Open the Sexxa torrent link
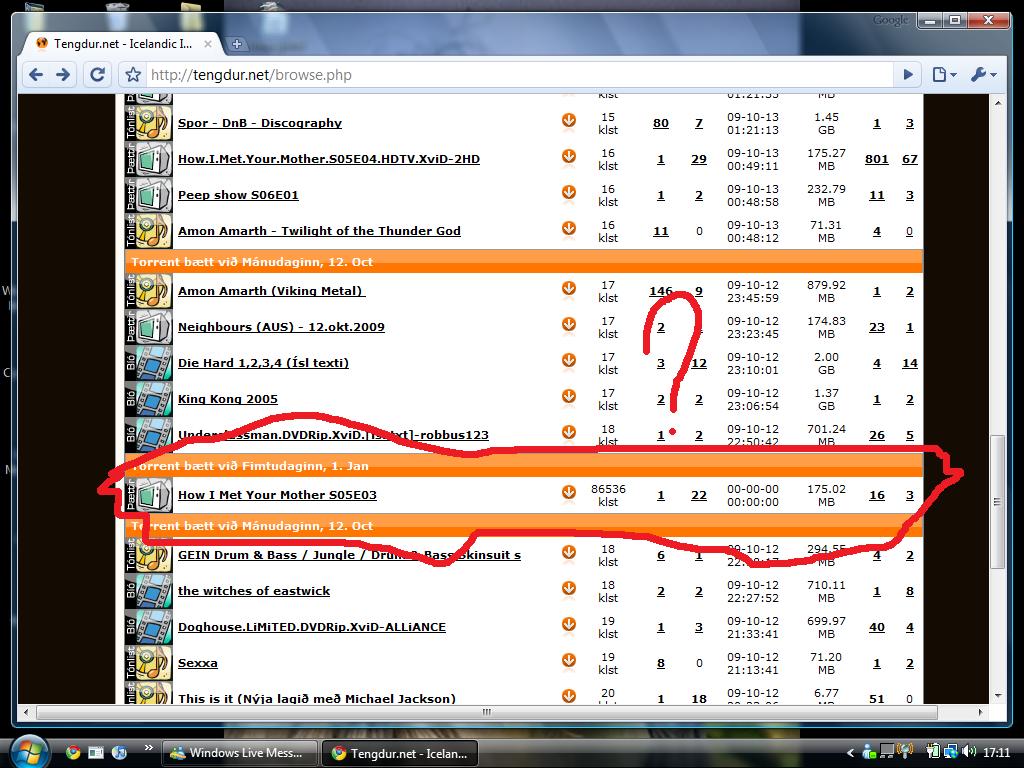This screenshot has height=768, width=1024. click(198, 662)
